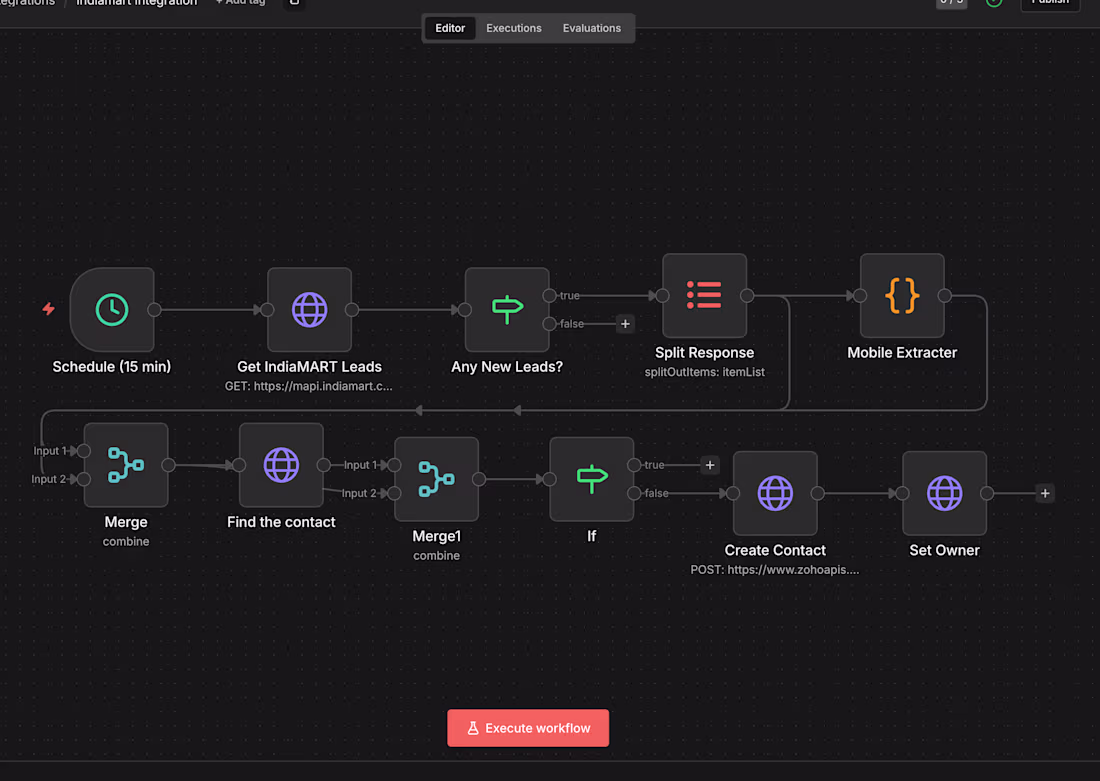
Task: Click the plus icon after Set Owner
Action: (x=1045, y=493)
